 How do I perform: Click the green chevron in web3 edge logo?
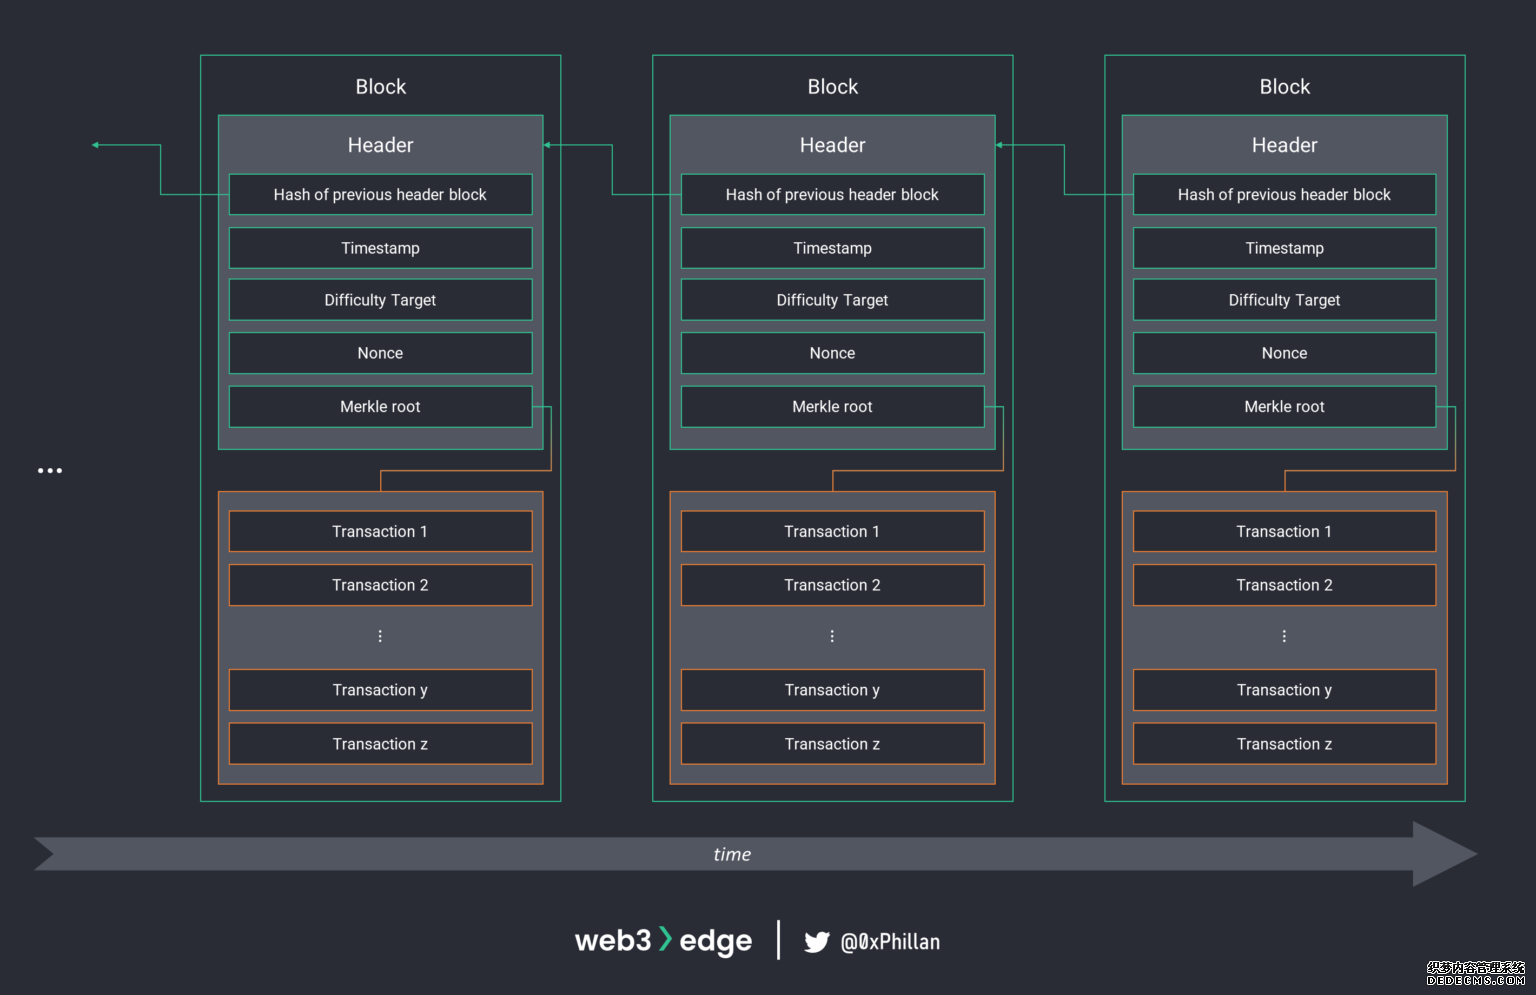coord(665,939)
